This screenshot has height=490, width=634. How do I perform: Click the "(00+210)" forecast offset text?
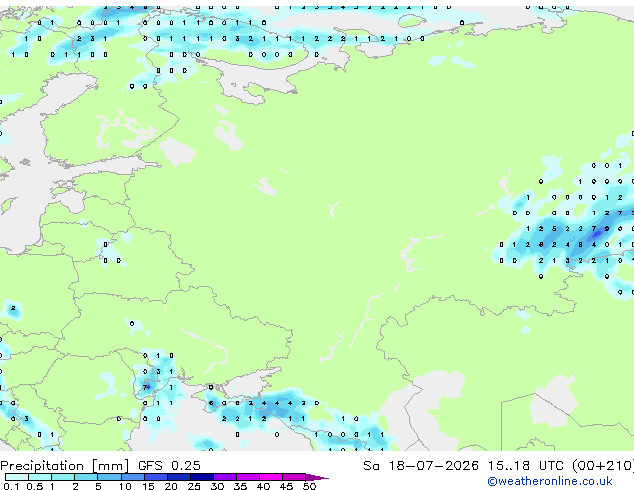(603, 466)
